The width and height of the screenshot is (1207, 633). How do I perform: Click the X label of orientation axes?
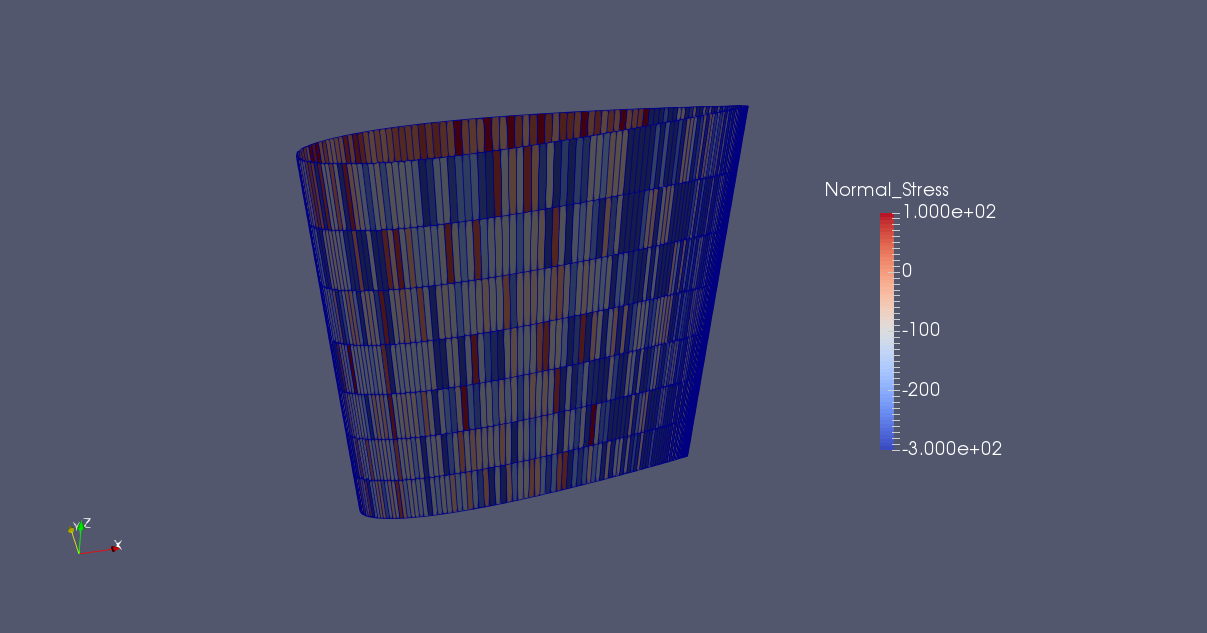119,544
